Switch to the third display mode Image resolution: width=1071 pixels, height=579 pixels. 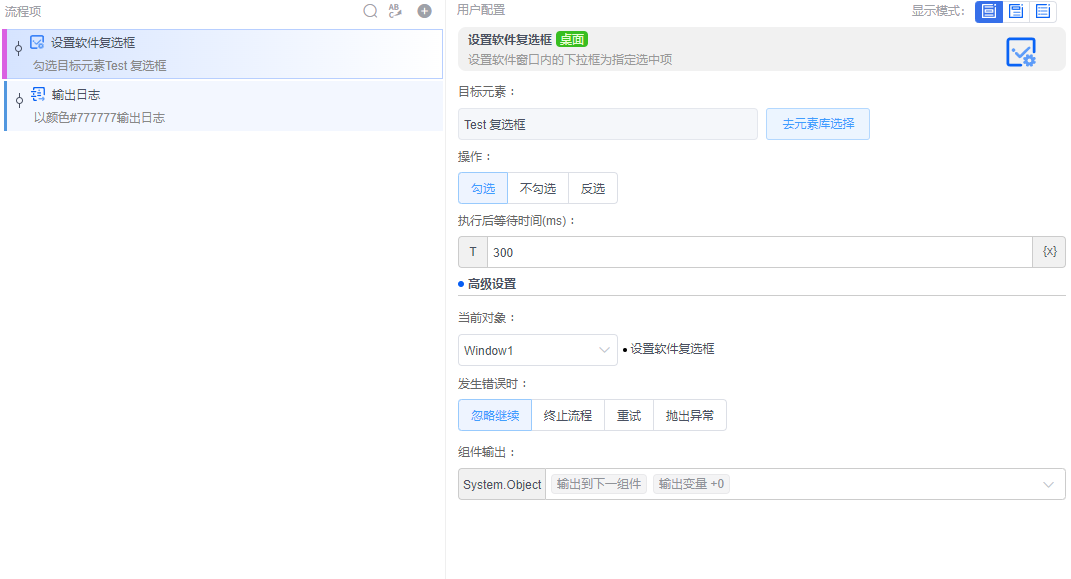tap(1041, 11)
